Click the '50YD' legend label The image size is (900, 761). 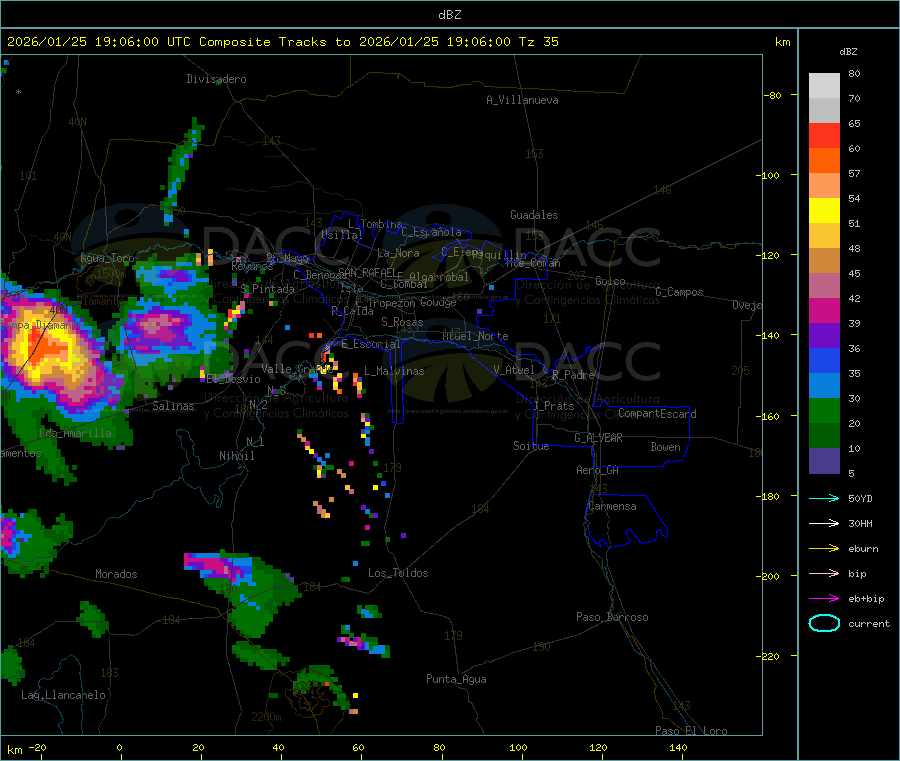click(x=860, y=498)
